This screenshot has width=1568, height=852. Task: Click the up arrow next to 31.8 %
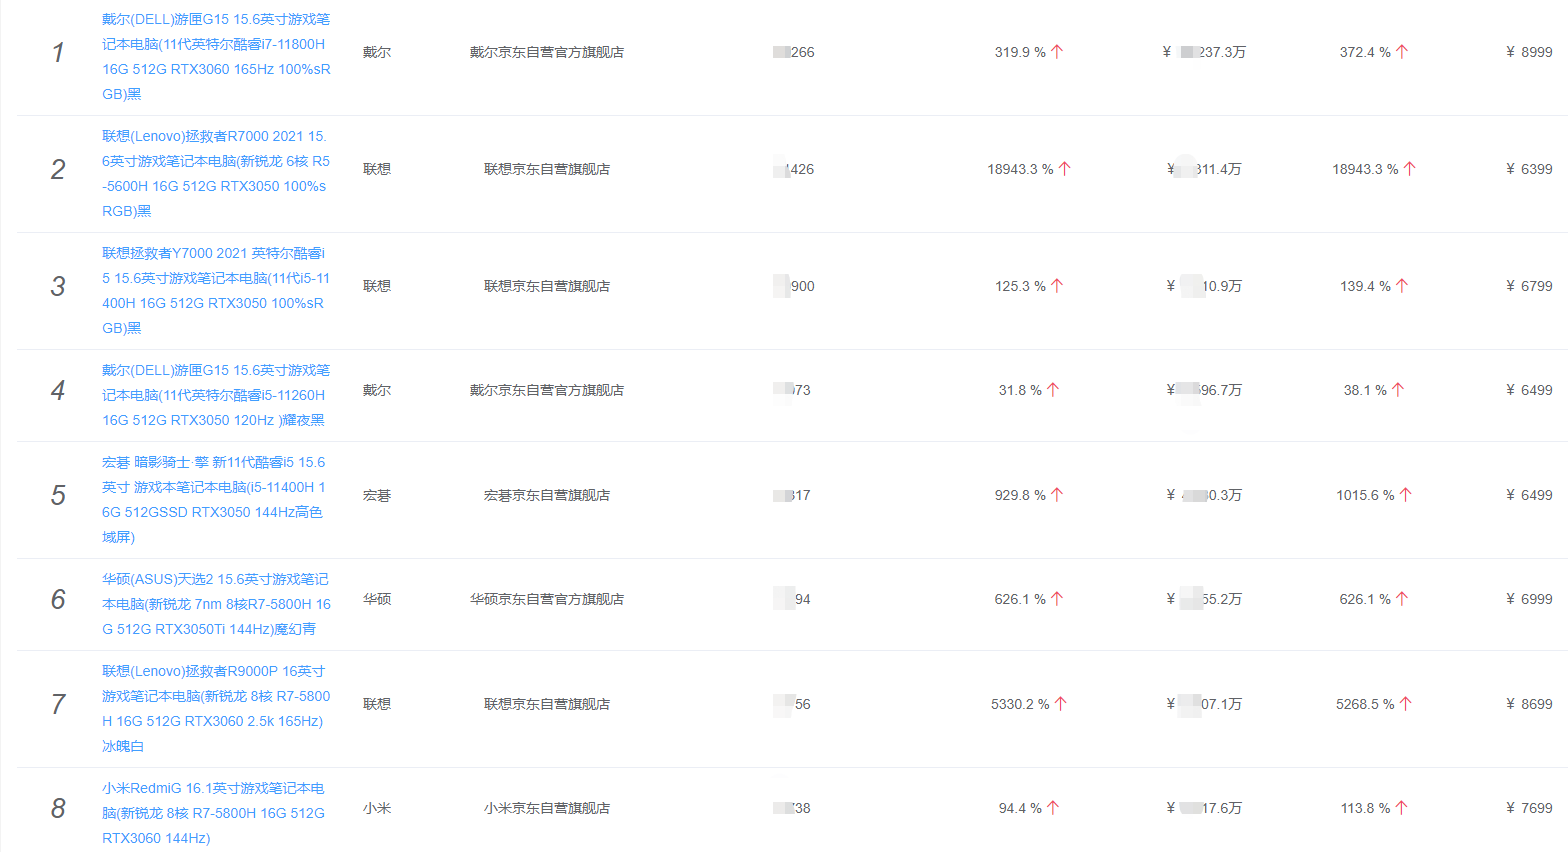1053,390
